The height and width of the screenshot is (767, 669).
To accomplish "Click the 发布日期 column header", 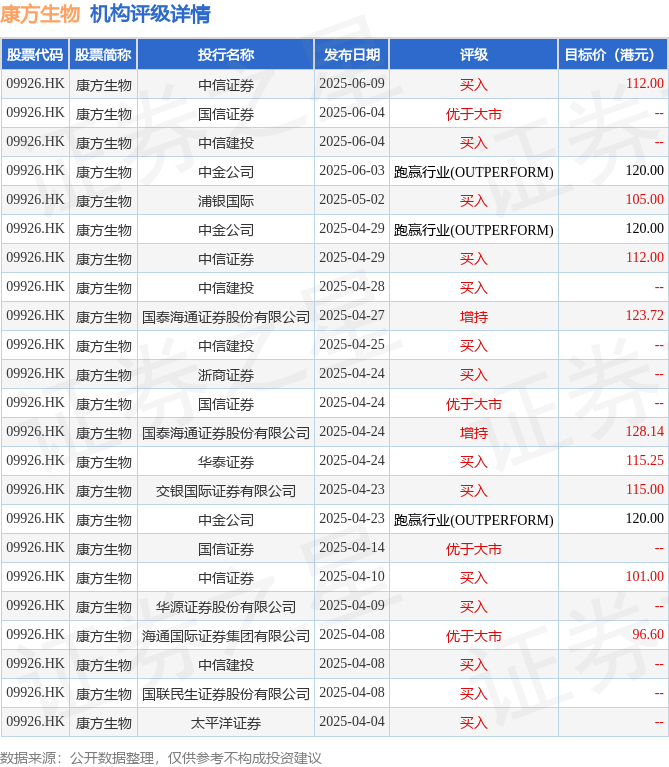I will coord(352,55).
